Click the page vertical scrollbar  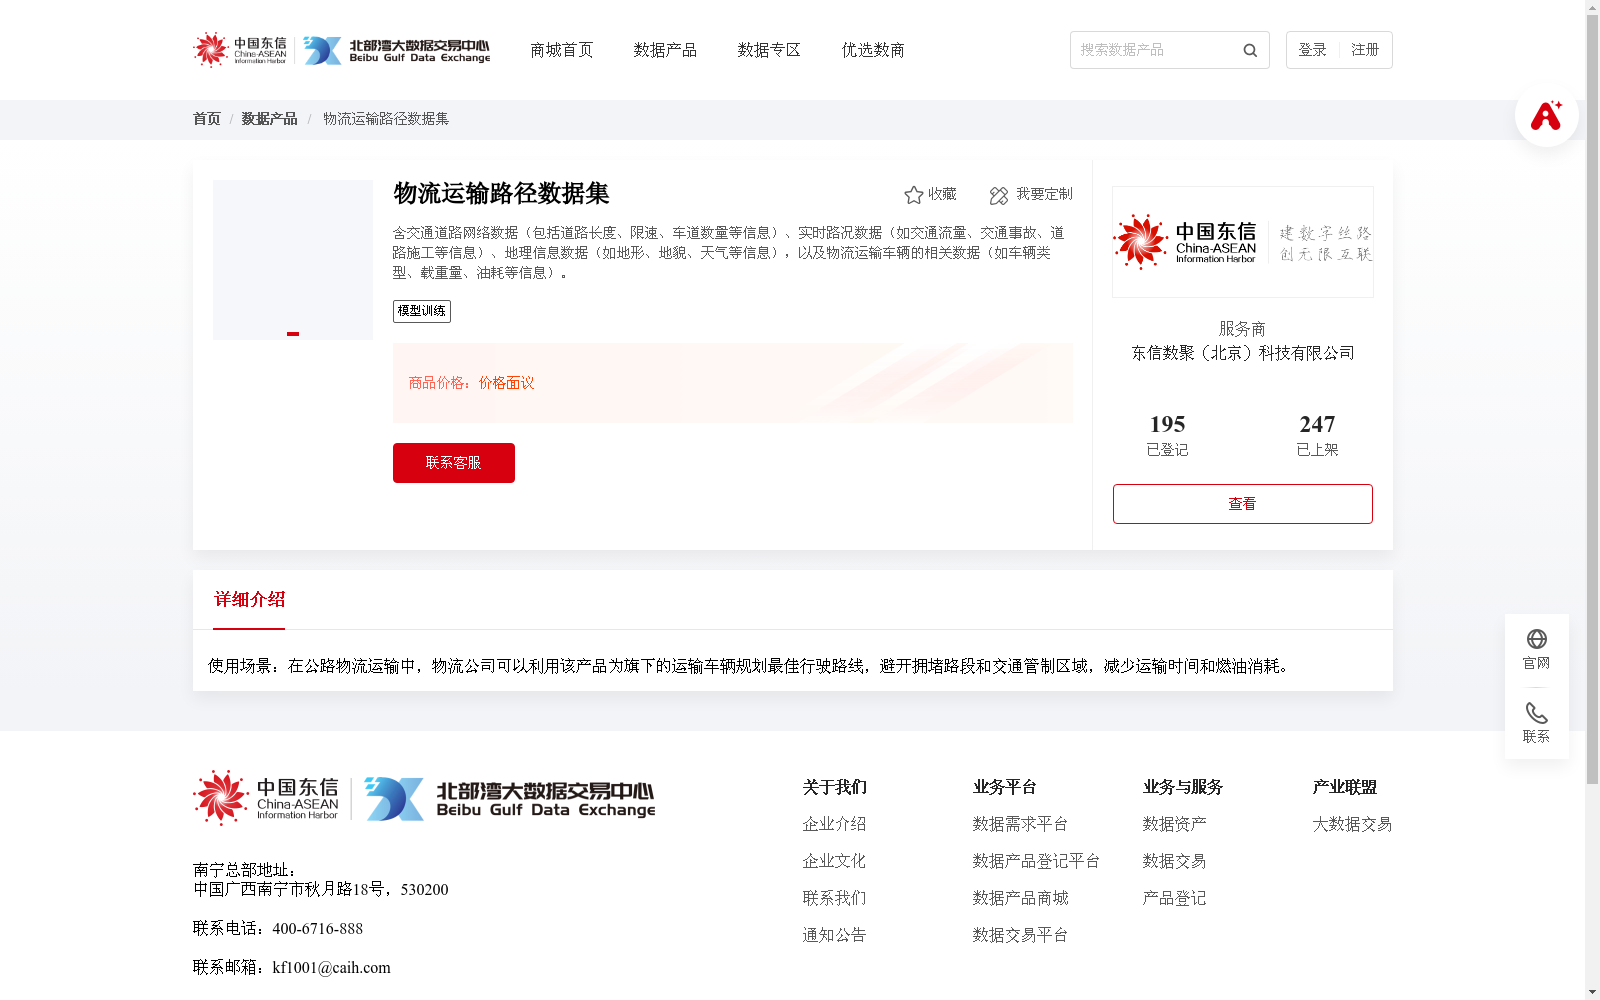(x=1592, y=400)
